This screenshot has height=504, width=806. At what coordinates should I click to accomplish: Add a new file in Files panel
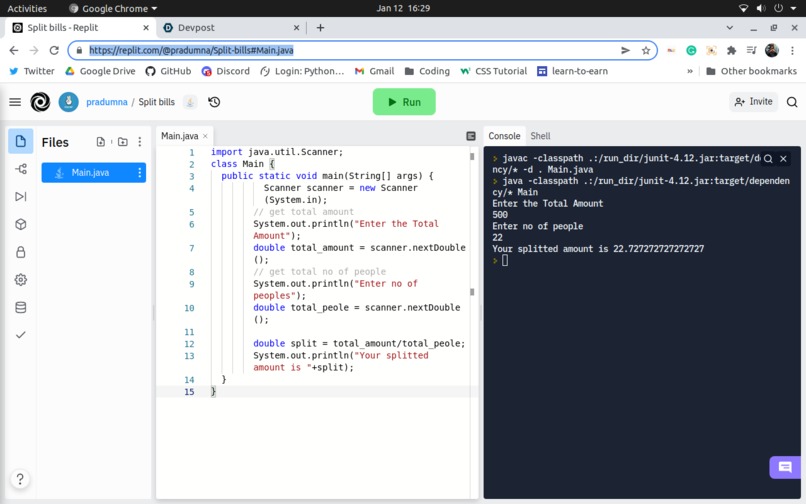click(x=101, y=141)
